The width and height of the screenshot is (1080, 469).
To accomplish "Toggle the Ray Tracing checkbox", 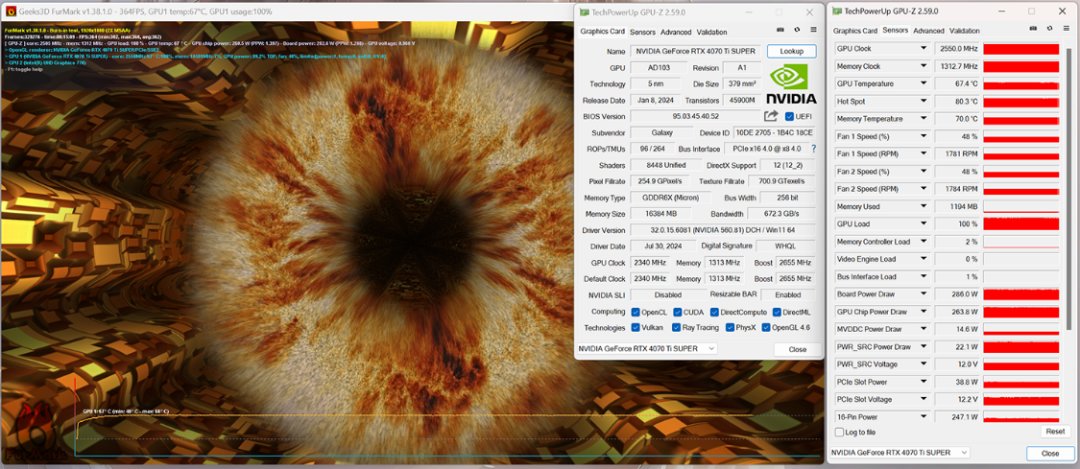I will click(x=677, y=327).
